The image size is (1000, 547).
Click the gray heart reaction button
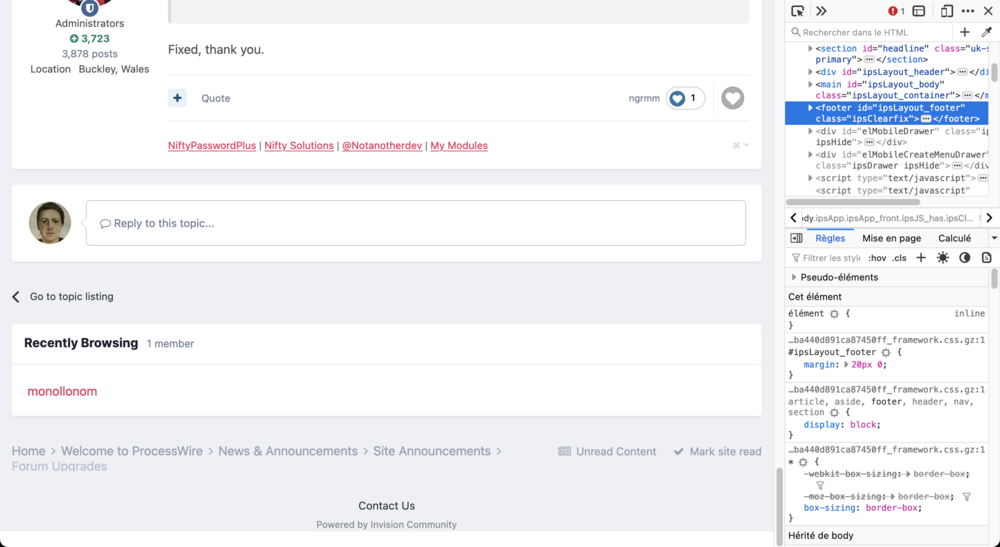click(733, 98)
